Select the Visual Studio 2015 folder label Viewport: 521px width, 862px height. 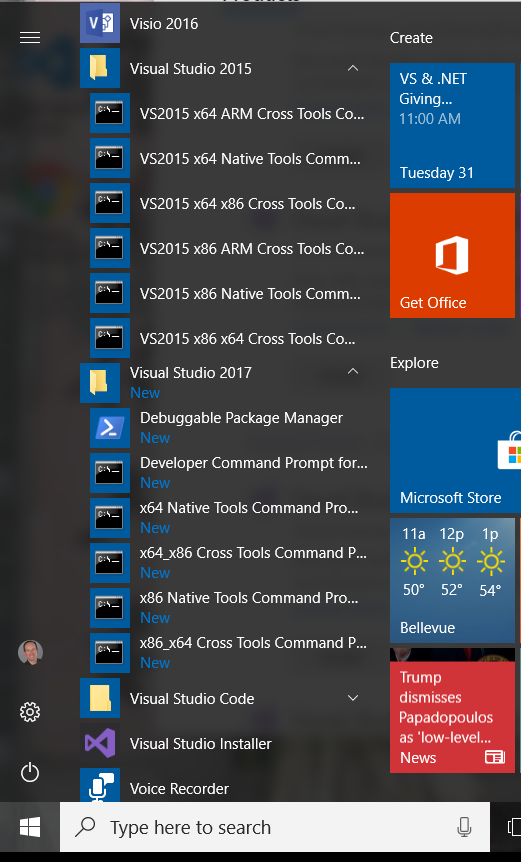point(191,68)
